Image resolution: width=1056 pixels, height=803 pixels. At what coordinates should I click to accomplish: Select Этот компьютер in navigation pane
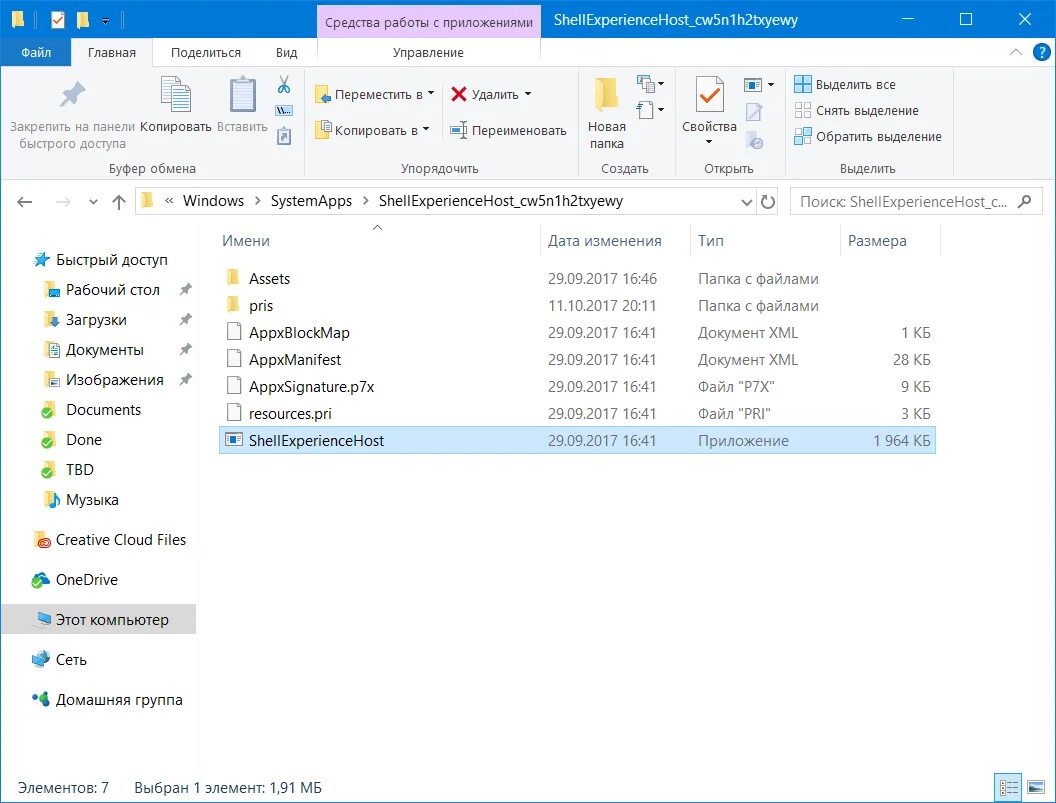98,619
